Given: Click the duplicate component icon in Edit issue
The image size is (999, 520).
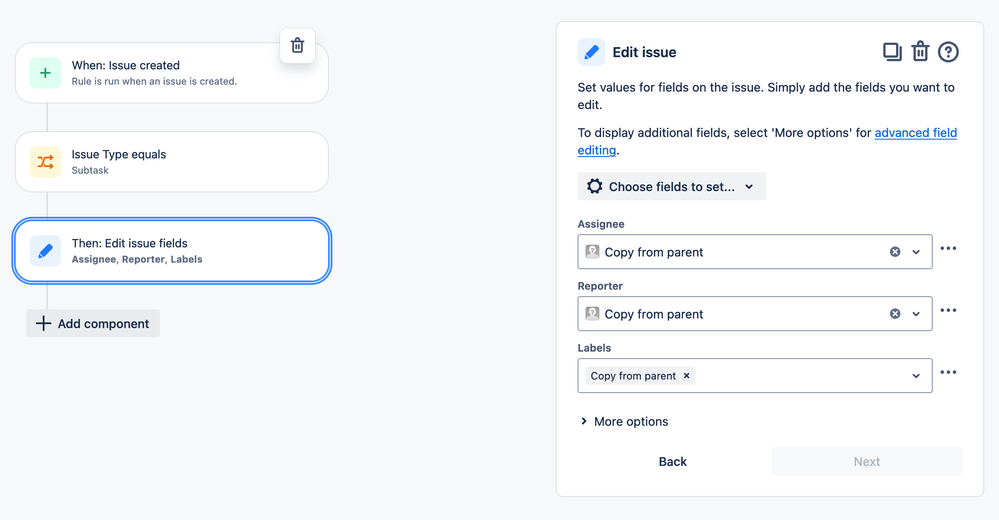Looking at the screenshot, I should point(892,52).
